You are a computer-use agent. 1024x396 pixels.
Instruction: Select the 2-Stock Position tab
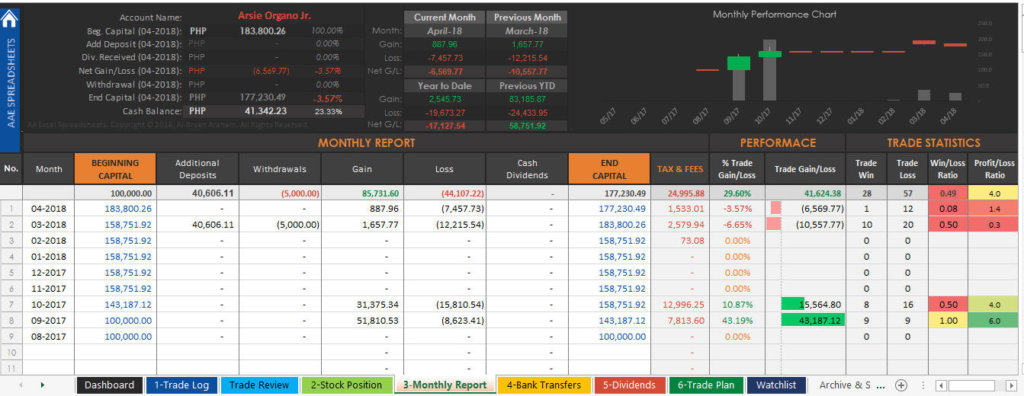346,386
